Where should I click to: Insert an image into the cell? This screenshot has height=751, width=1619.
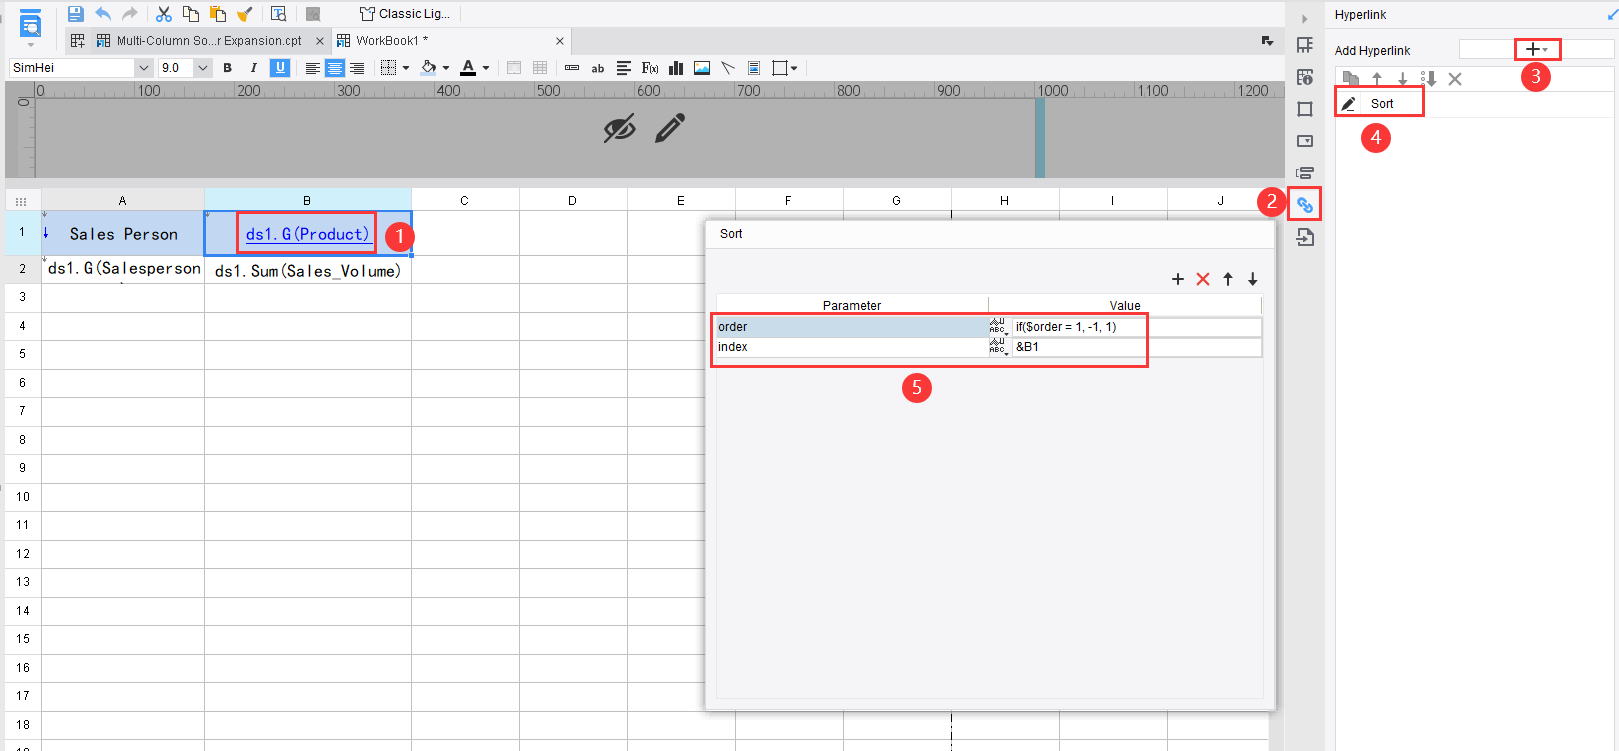(702, 68)
